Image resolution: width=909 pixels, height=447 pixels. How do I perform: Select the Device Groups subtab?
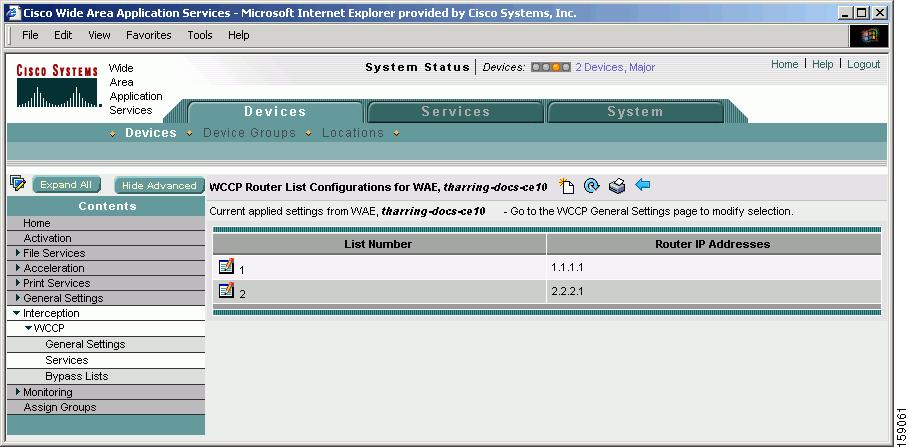(x=249, y=133)
